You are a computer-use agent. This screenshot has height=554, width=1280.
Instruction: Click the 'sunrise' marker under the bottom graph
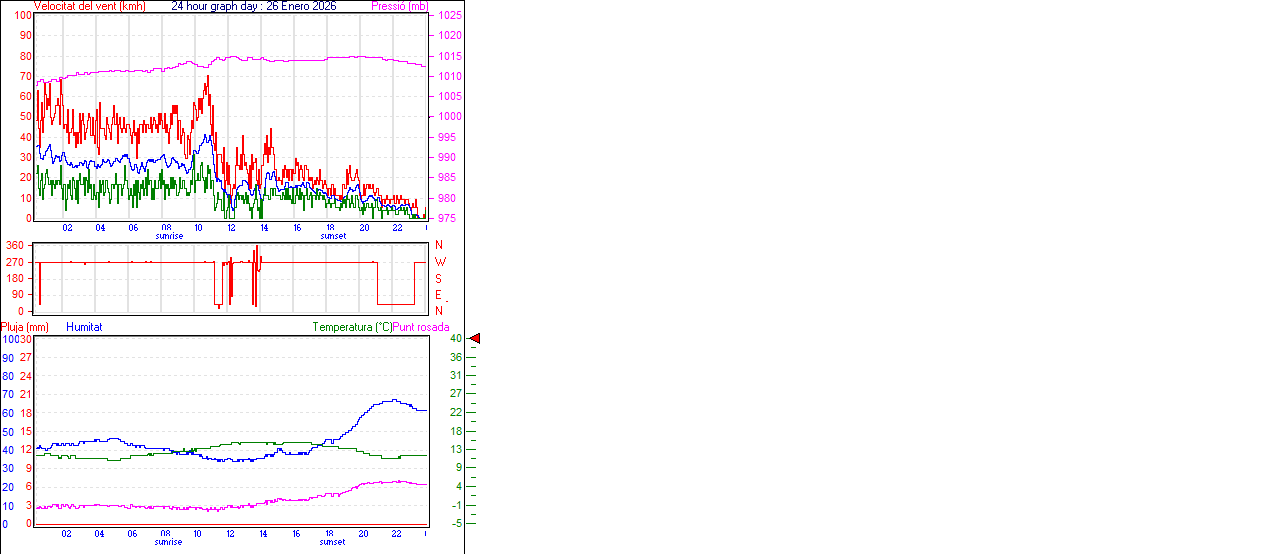click(169, 542)
